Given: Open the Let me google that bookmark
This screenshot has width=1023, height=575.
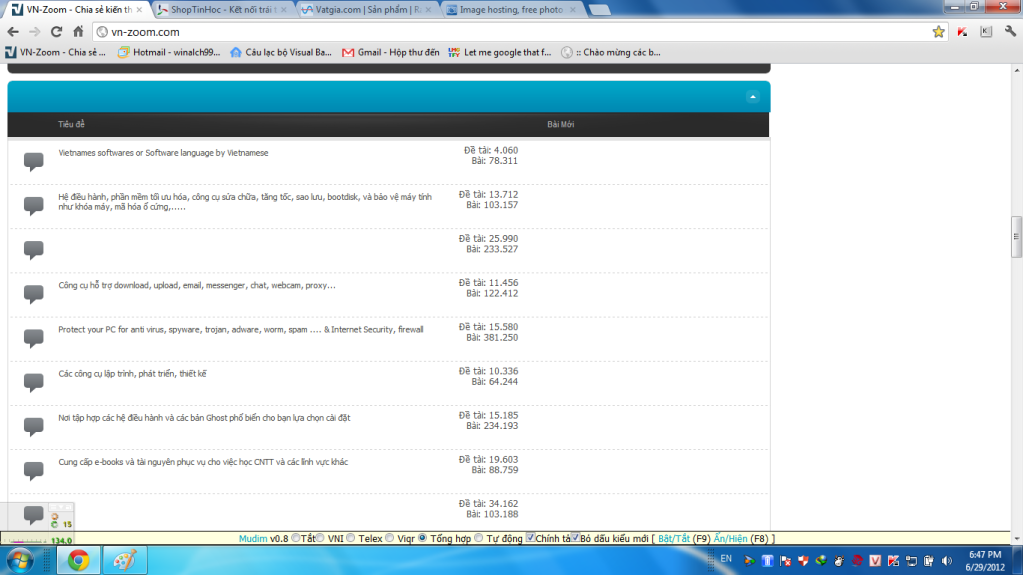Looking at the screenshot, I should [x=500, y=52].
